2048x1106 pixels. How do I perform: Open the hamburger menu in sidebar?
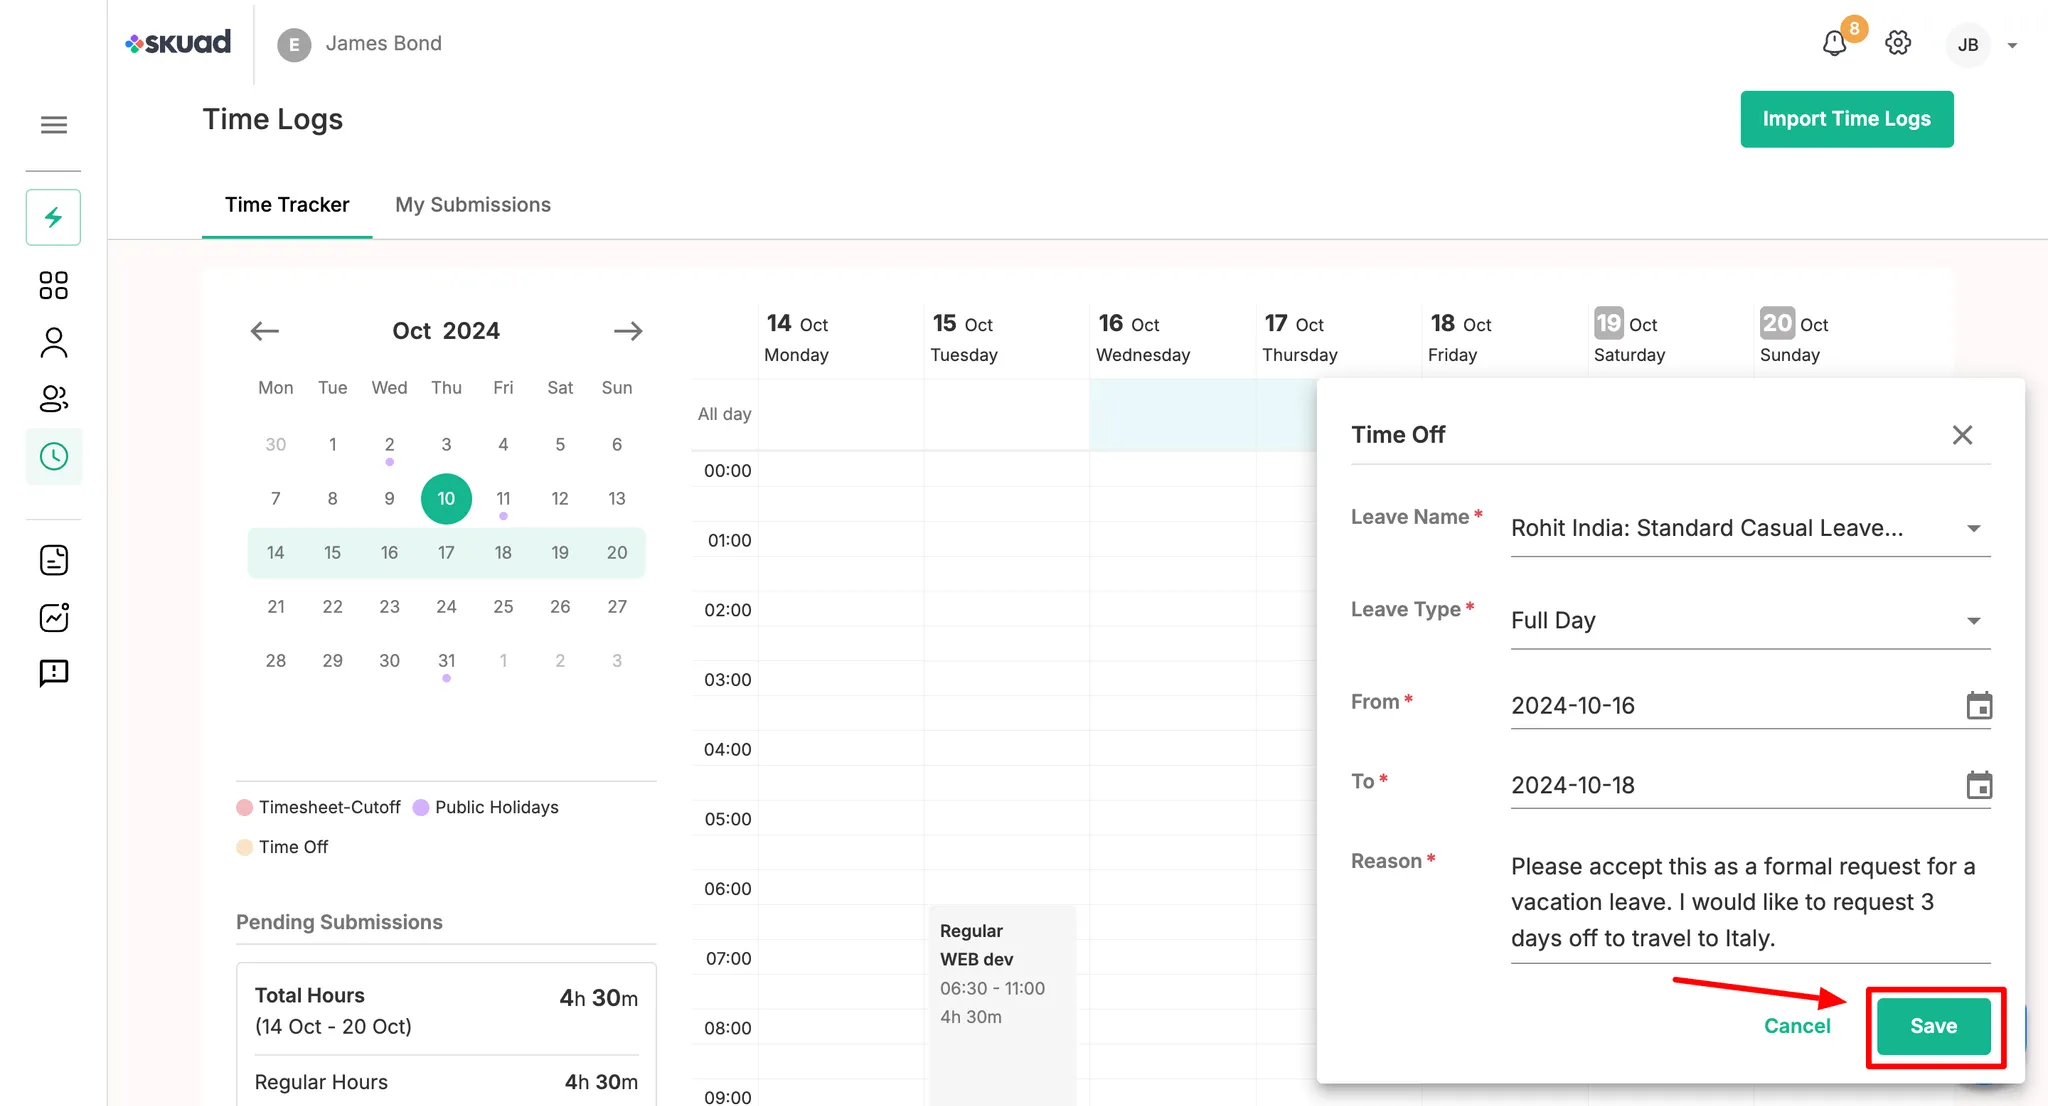point(54,125)
